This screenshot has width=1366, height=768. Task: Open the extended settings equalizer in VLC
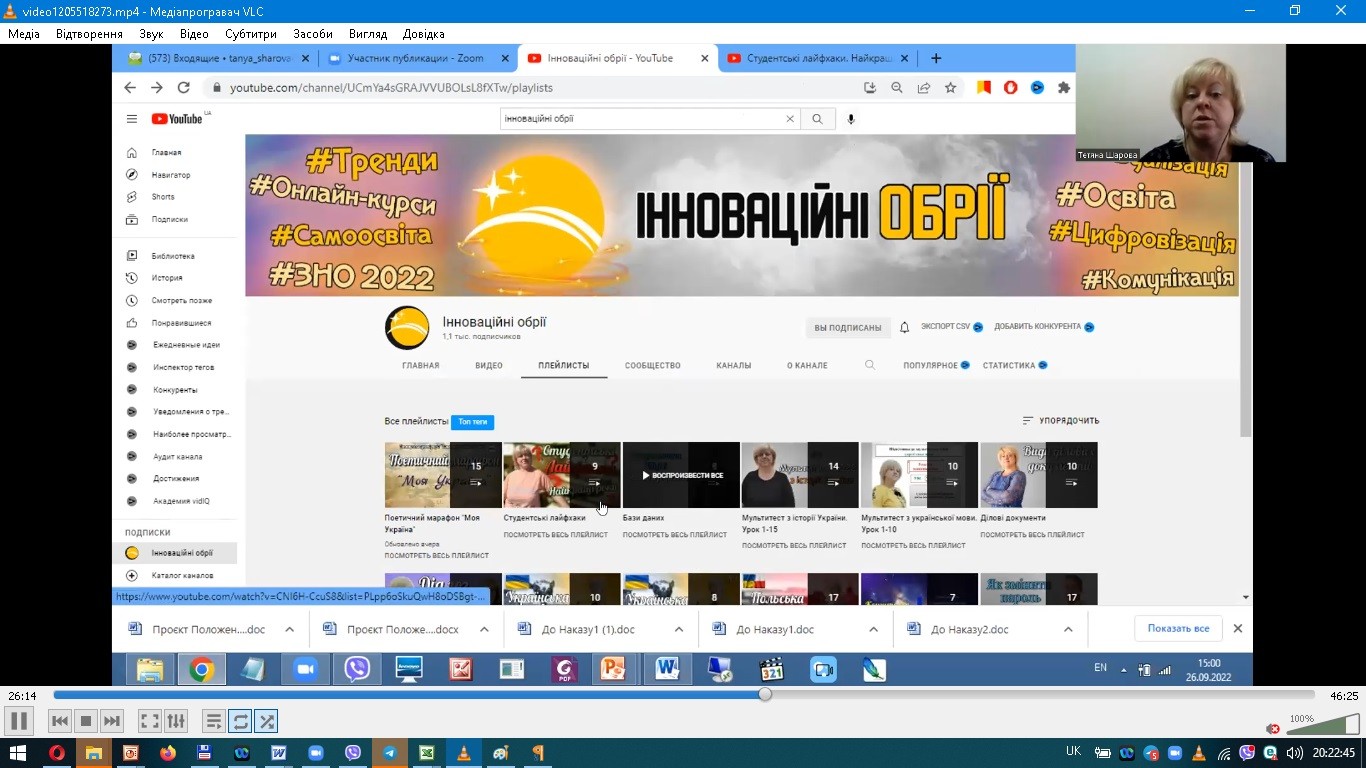(174, 721)
